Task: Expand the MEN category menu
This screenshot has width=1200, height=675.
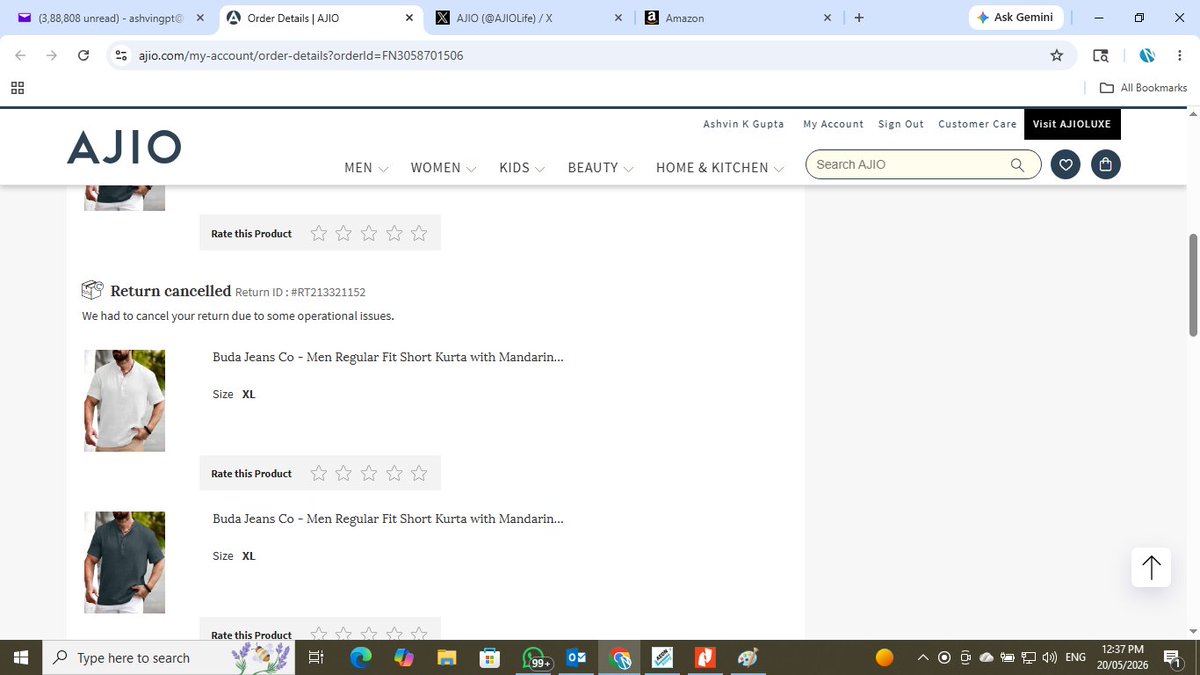Action: tap(366, 168)
